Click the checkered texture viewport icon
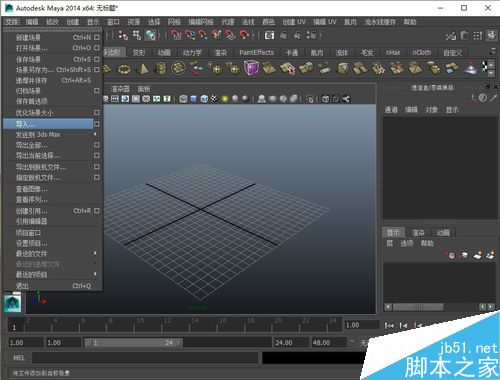The width and height of the screenshot is (500, 380). click(214, 99)
